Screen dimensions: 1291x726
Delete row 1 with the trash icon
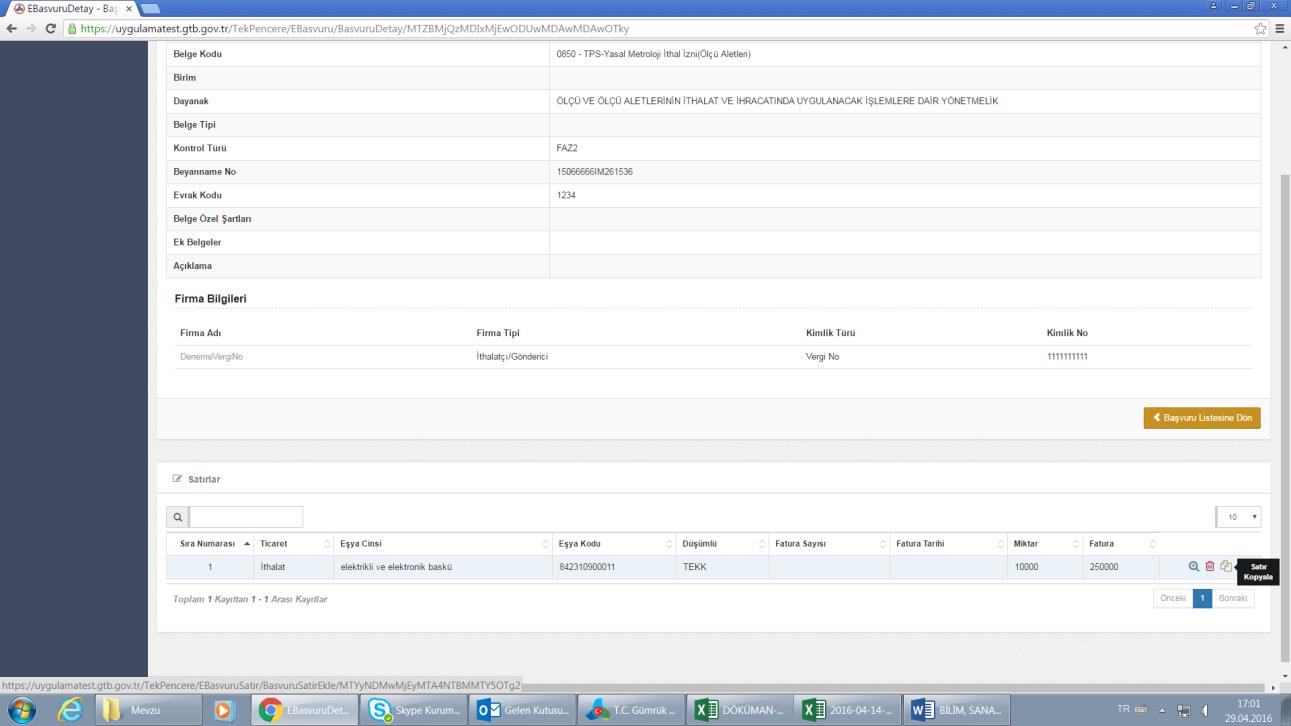pos(1210,566)
